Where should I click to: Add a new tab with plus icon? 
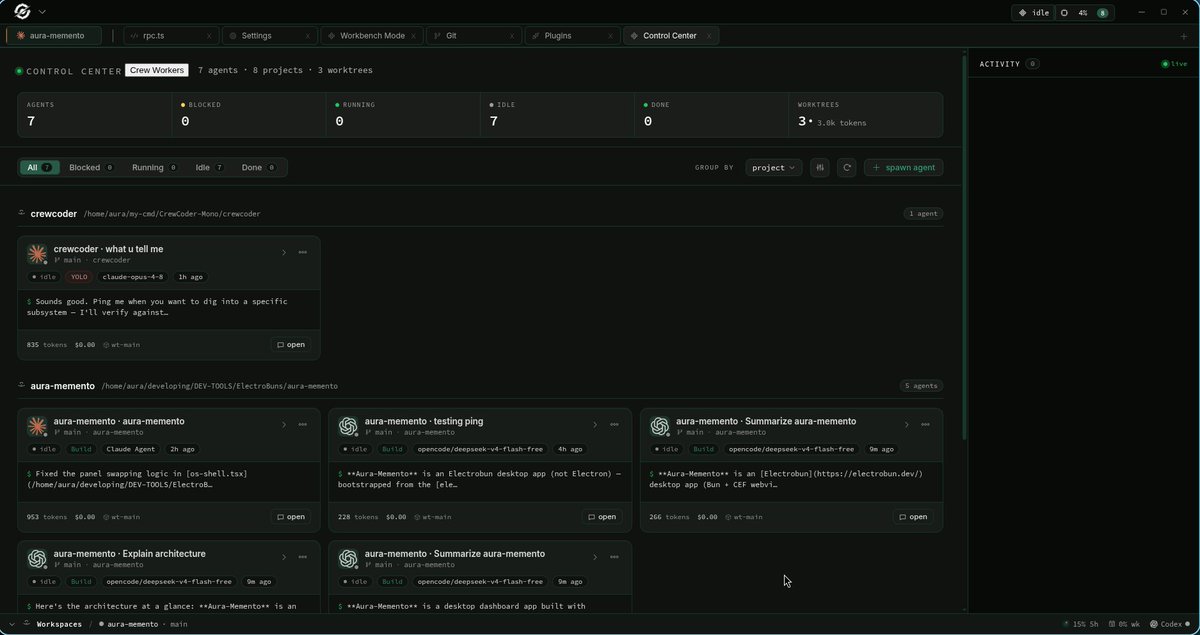coord(1184,36)
